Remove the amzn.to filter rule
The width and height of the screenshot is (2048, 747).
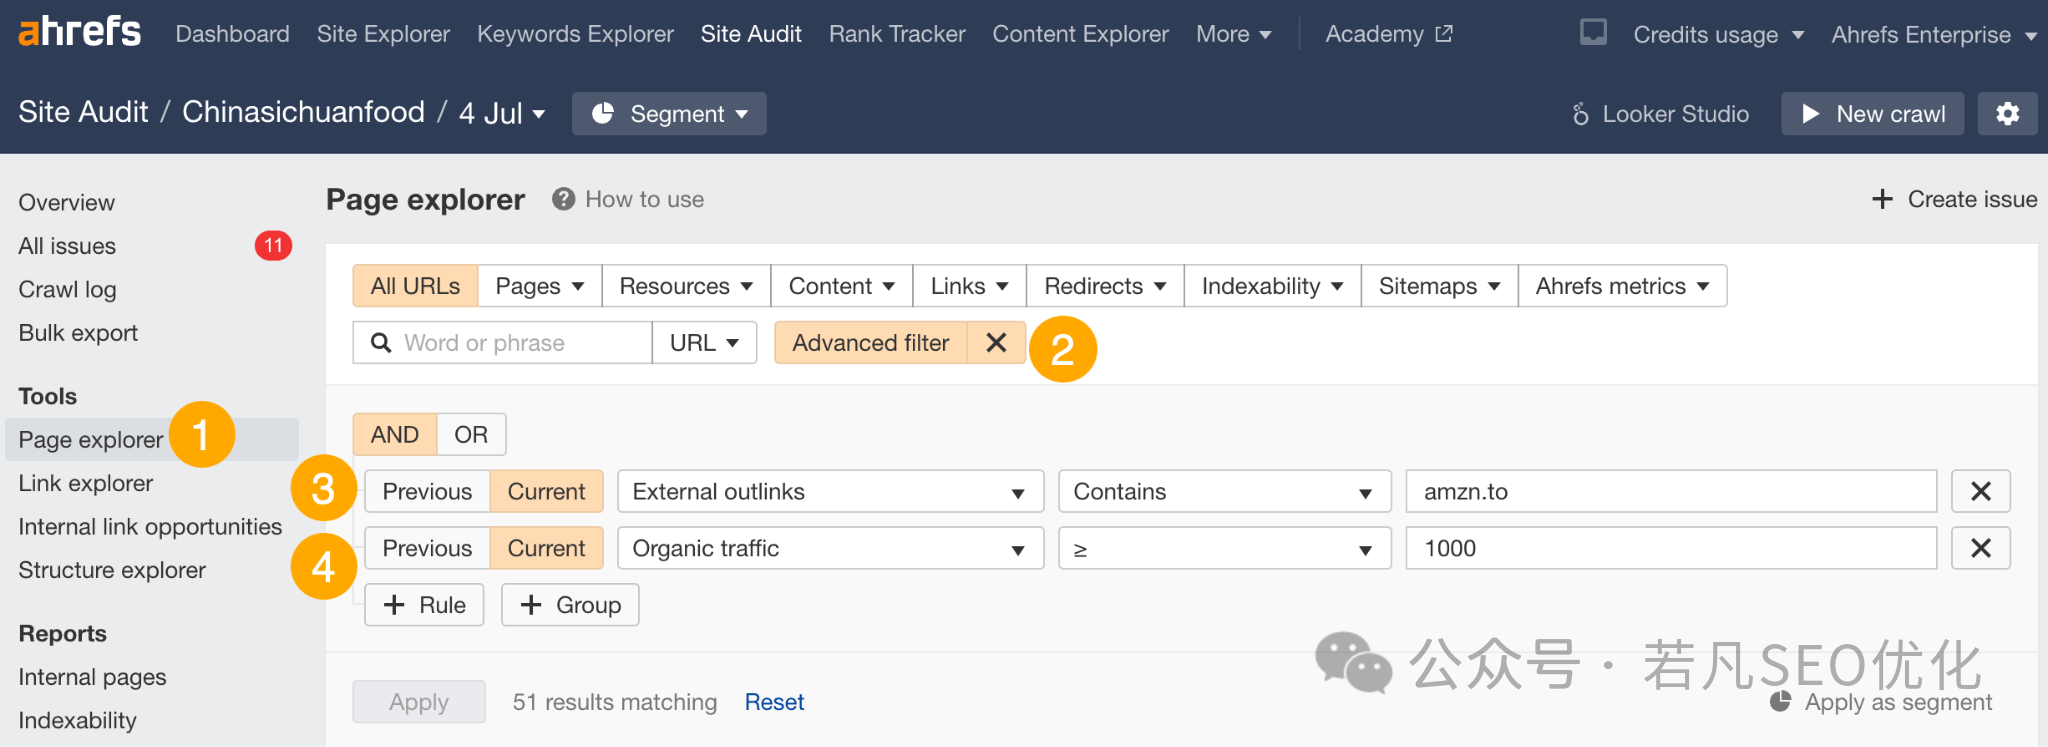1981,491
